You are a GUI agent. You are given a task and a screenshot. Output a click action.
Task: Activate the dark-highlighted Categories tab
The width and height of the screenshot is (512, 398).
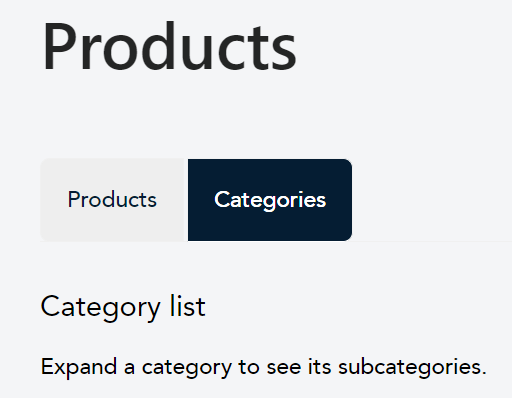270,200
